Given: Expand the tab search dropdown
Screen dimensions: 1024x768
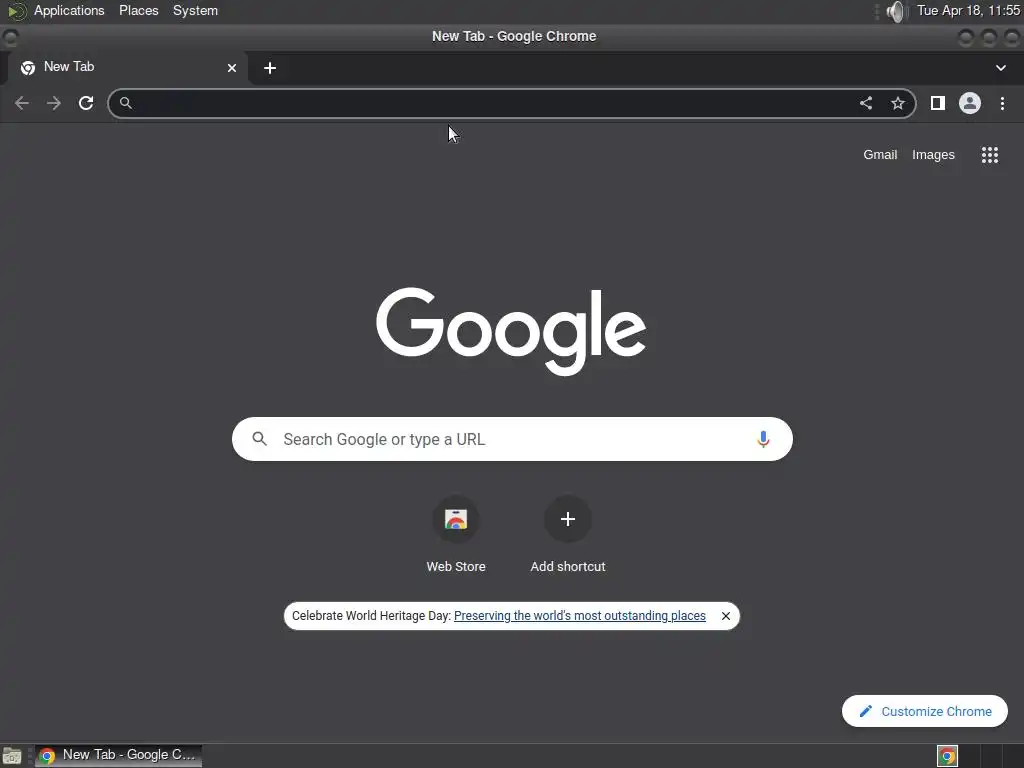Looking at the screenshot, I should tap(1000, 68).
